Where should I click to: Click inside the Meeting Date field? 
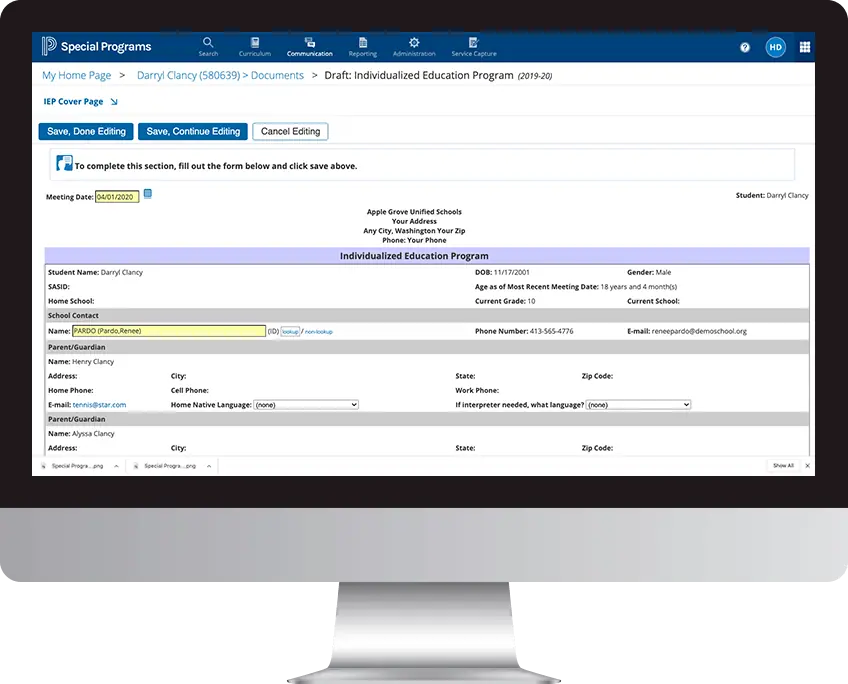pos(117,196)
